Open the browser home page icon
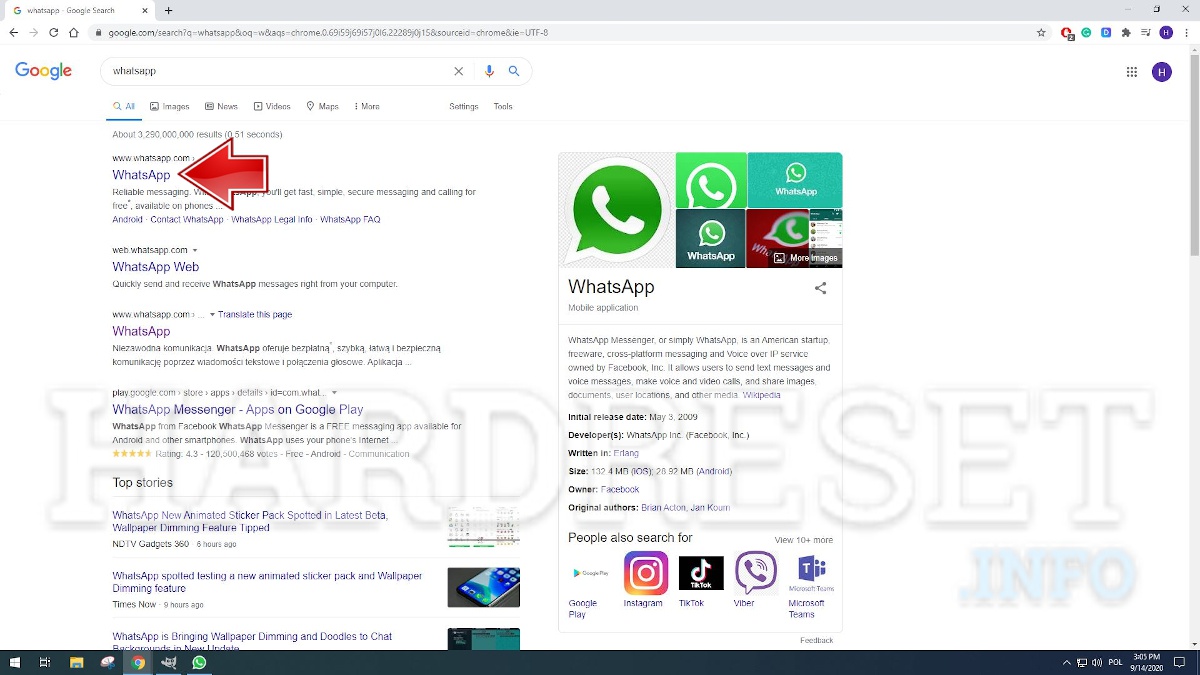The width and height of the screenshot is (1200, 675). [x=74, y=32]
